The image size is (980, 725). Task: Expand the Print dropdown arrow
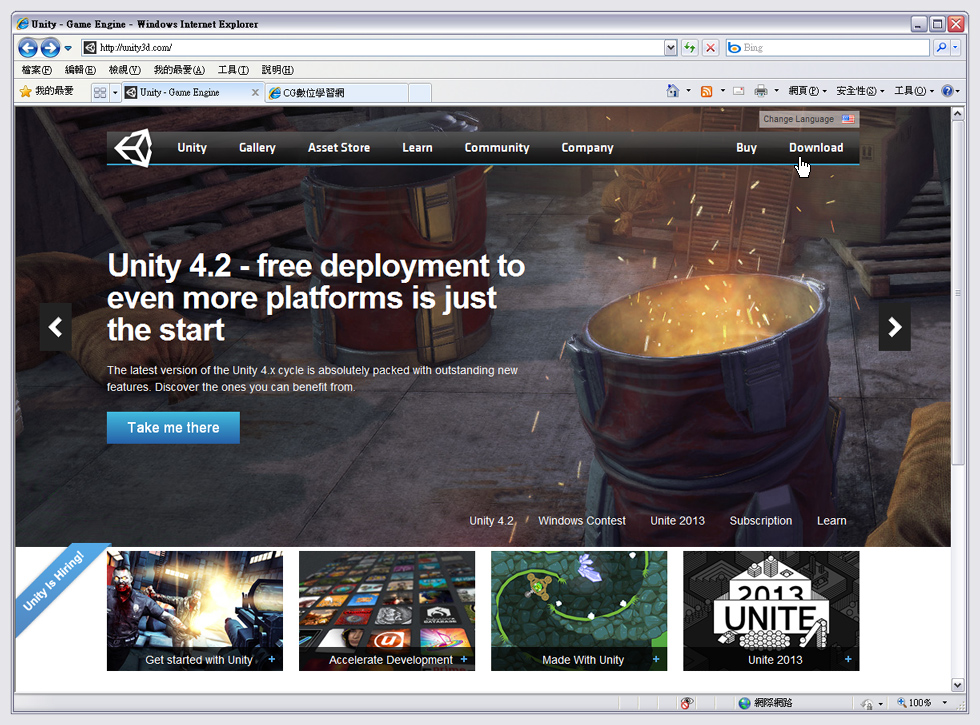[x=776, y=91]
